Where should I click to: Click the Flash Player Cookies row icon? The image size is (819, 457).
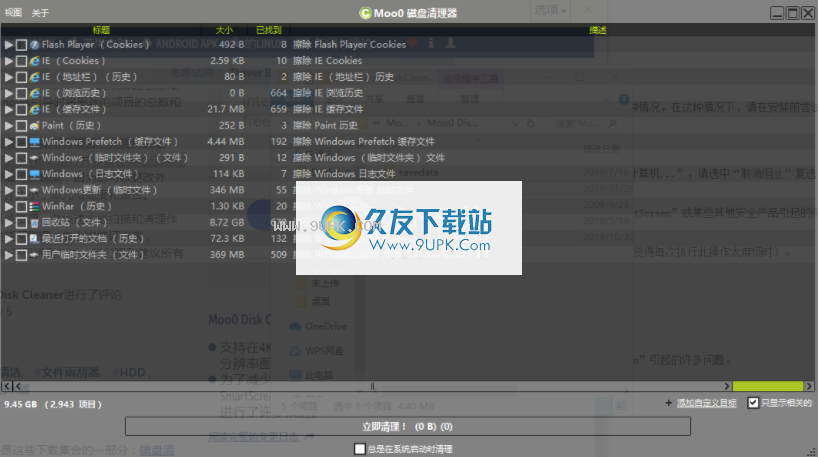tap(34, 45)
